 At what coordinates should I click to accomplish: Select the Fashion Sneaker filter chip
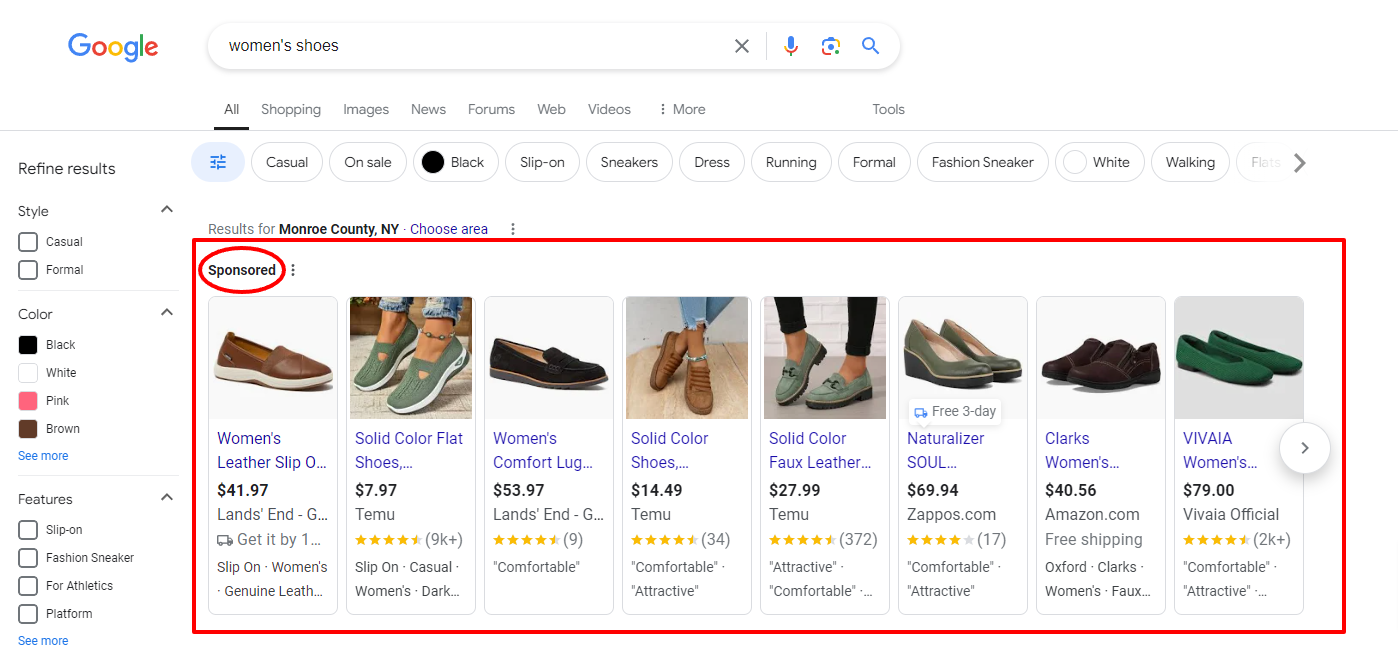[x=983, y=162]
